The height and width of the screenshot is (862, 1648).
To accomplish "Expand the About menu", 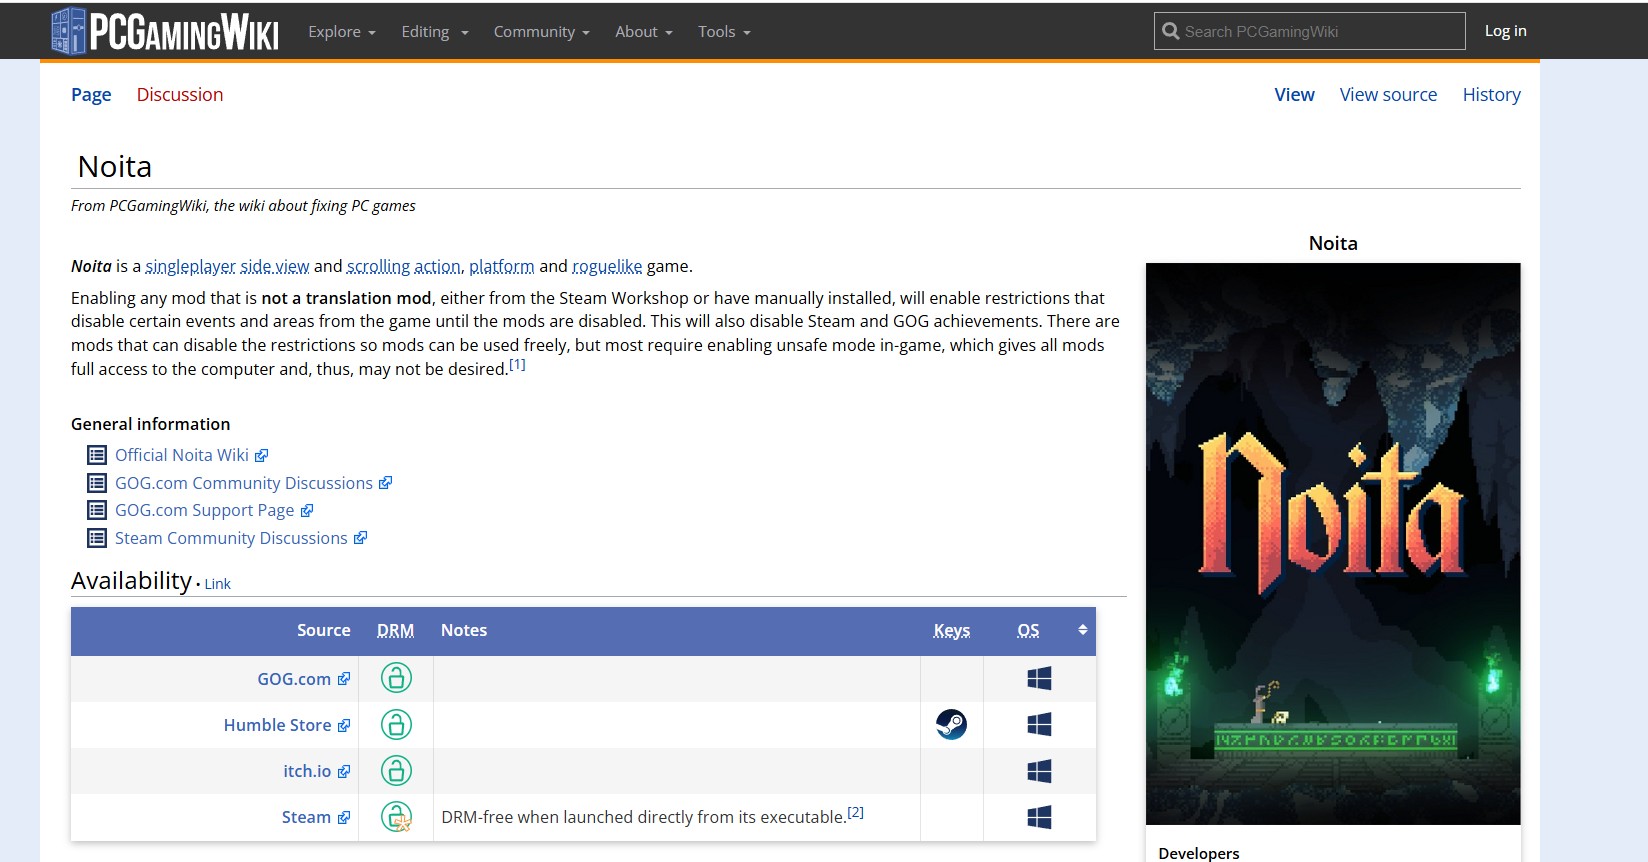I will (644, 32).
